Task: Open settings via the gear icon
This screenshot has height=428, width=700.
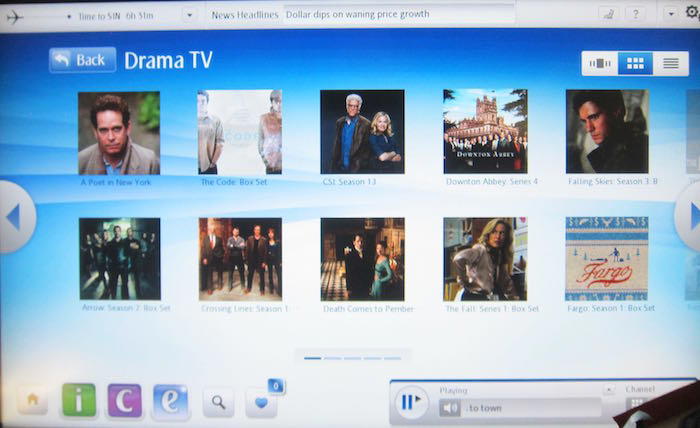Action: pyautogui.click(x=692, y=12)
